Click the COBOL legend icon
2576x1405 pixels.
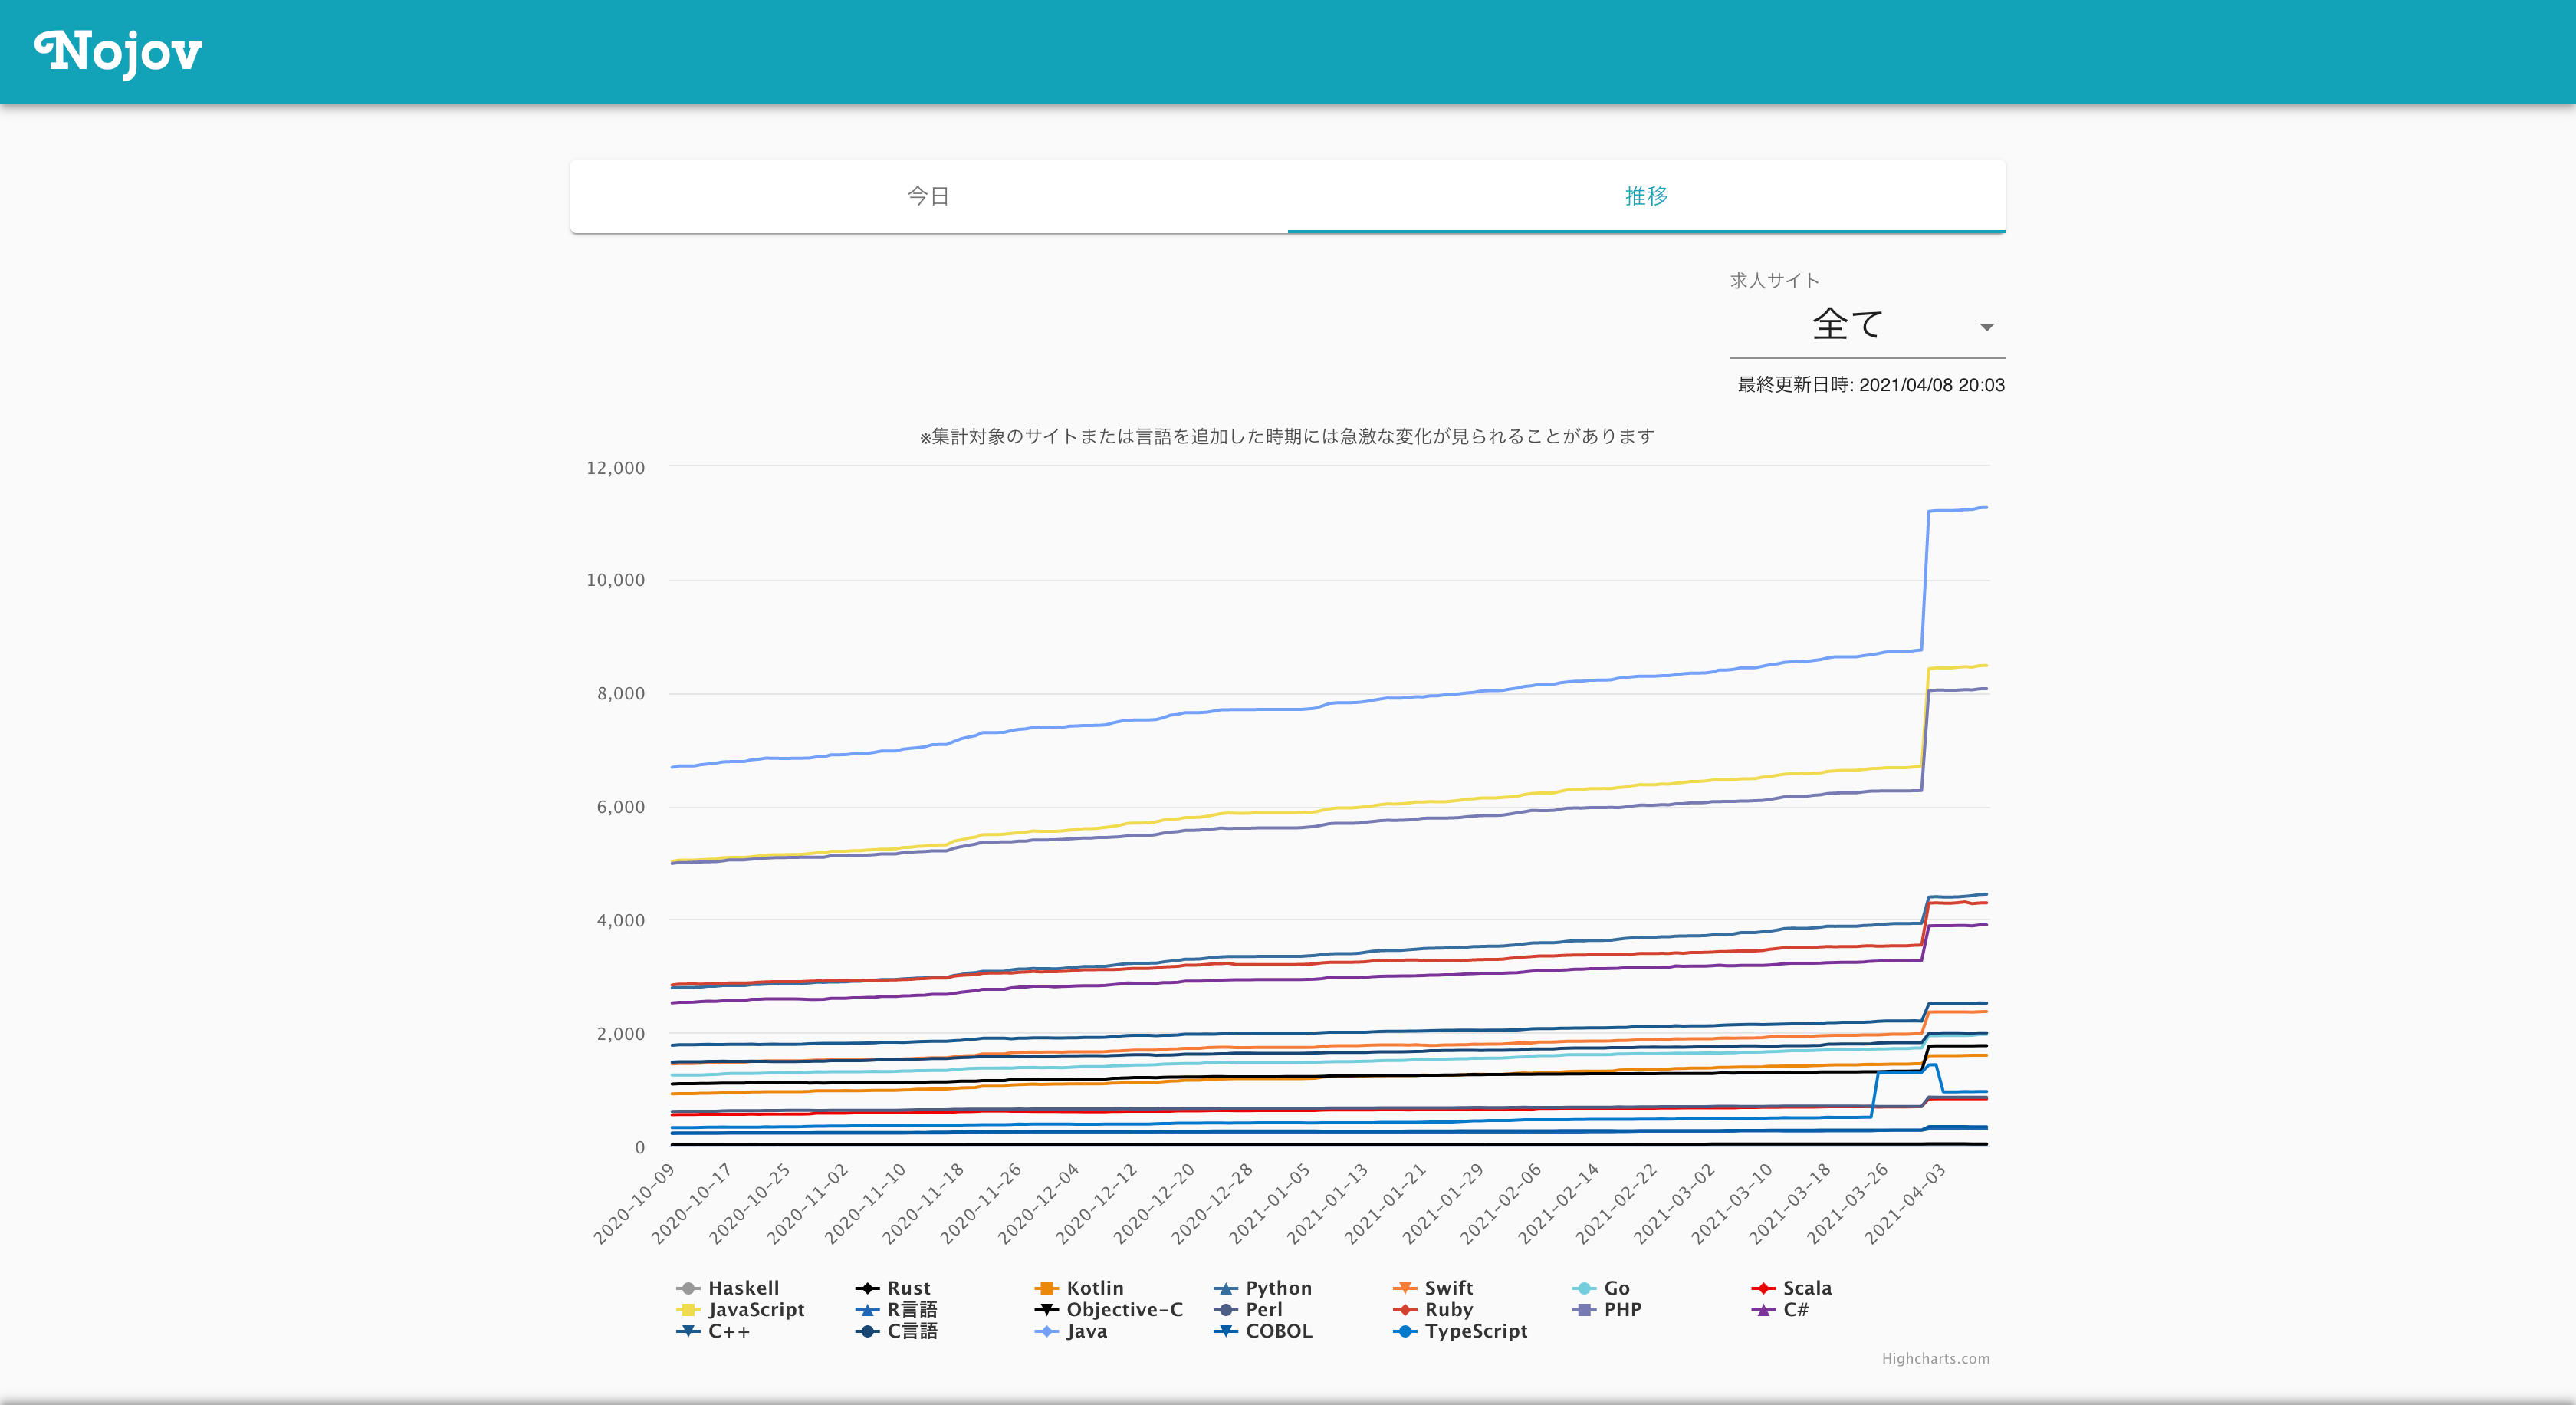(1225, 1331)
